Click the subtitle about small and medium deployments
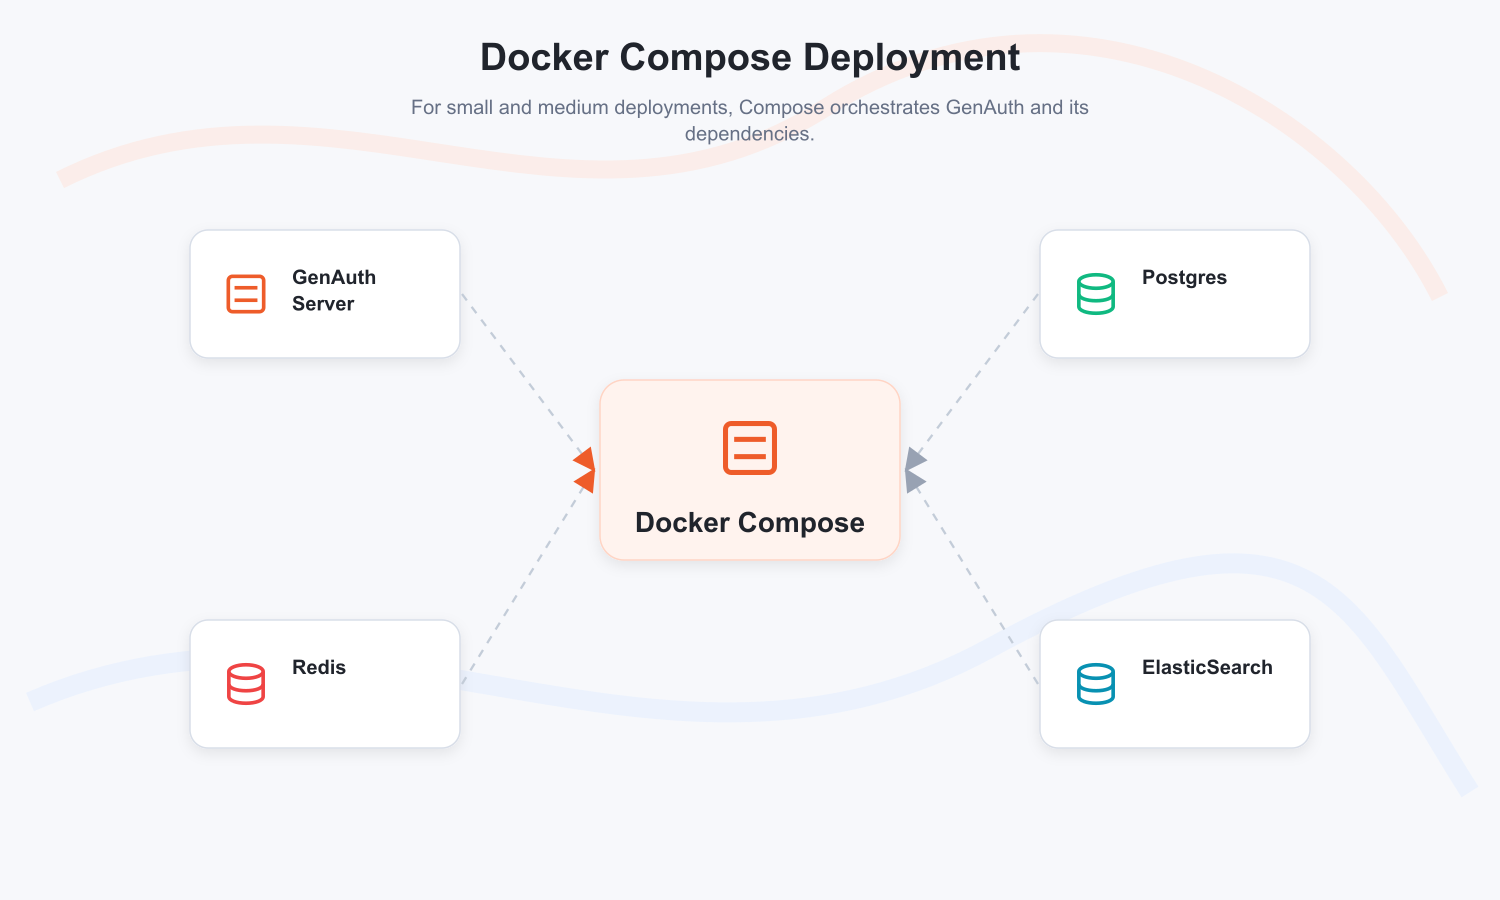This screenshot has width=1500, height=900. [750, 120]
